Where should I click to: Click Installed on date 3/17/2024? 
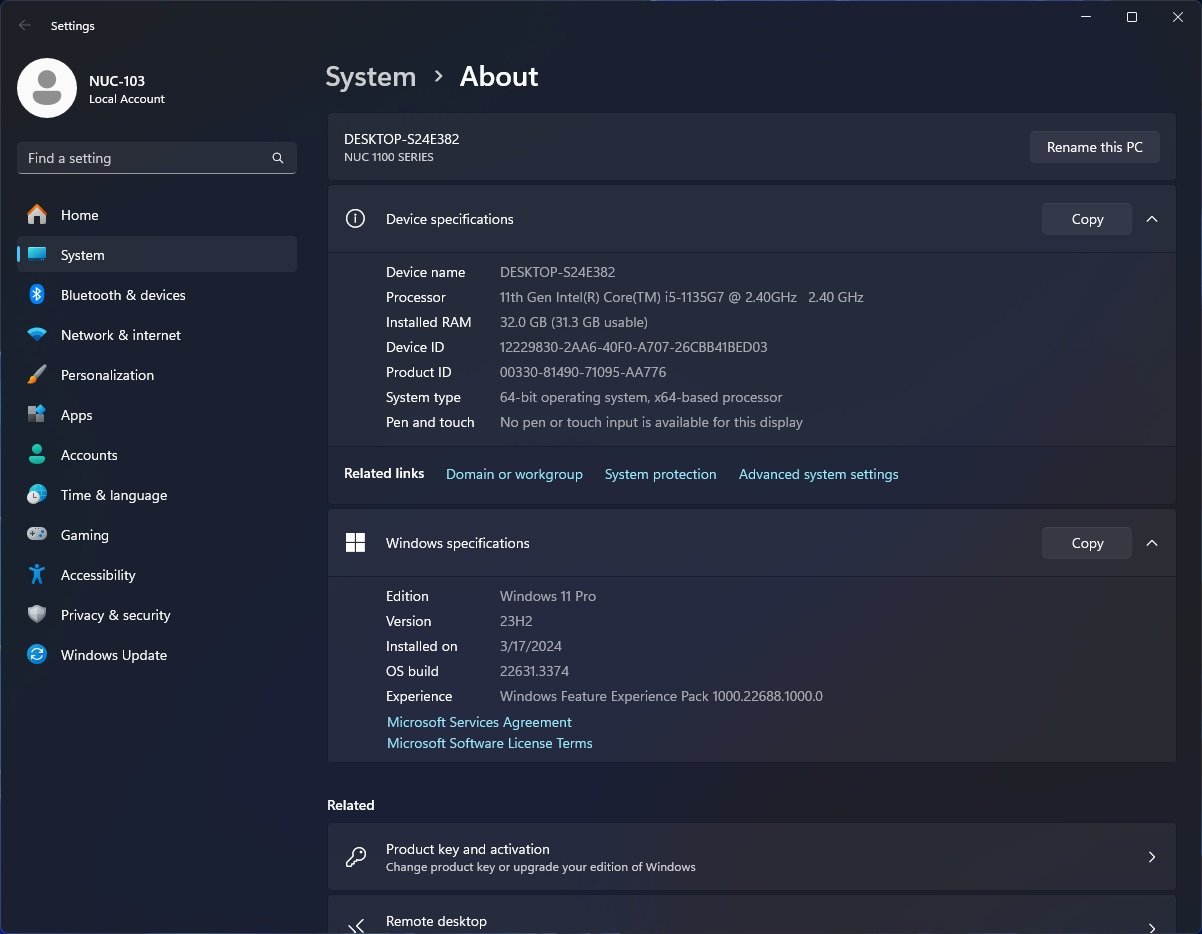click(x=531, y=646)
